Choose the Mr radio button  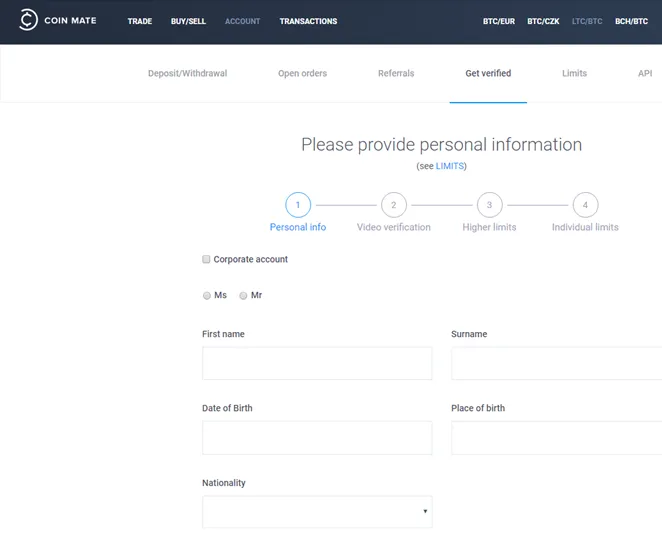[243, 295]
